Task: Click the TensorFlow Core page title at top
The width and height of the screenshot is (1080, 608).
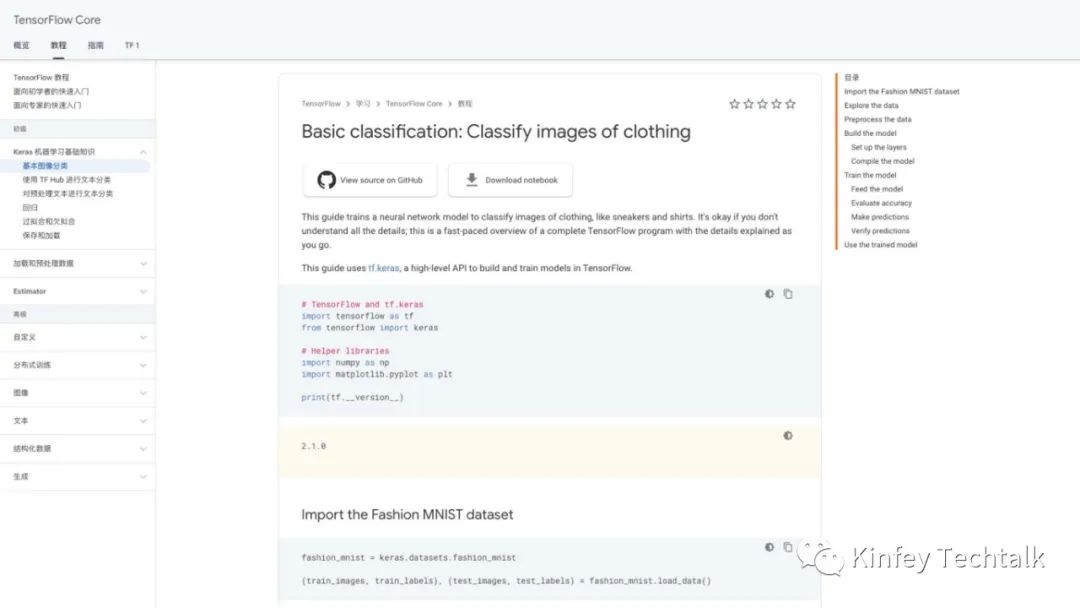Action: click(x=56, y=20)
